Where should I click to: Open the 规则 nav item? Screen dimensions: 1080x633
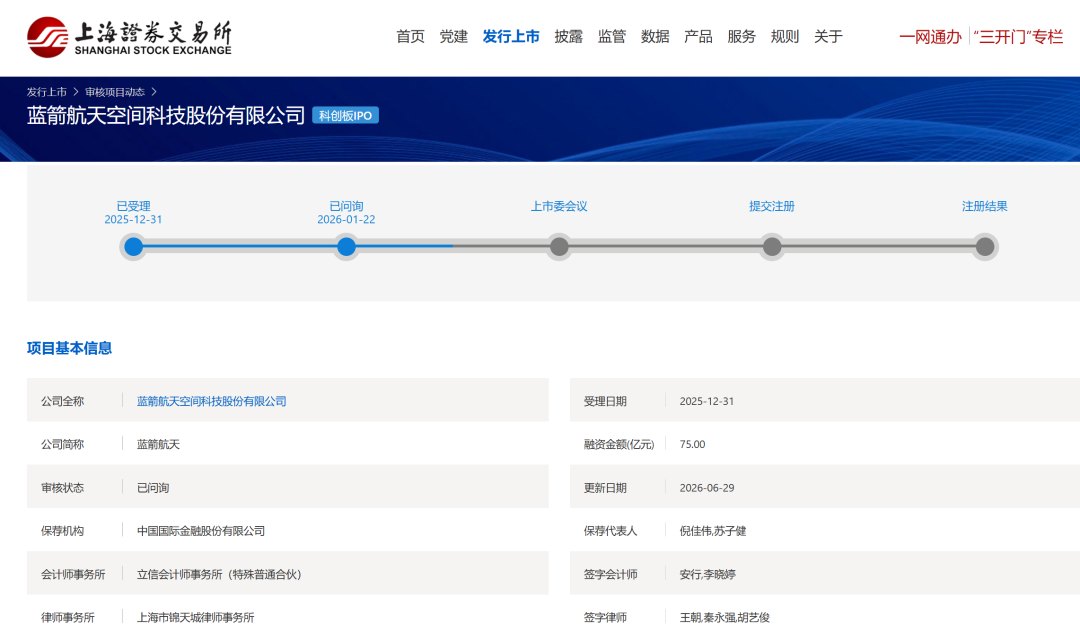pos(785,37)
